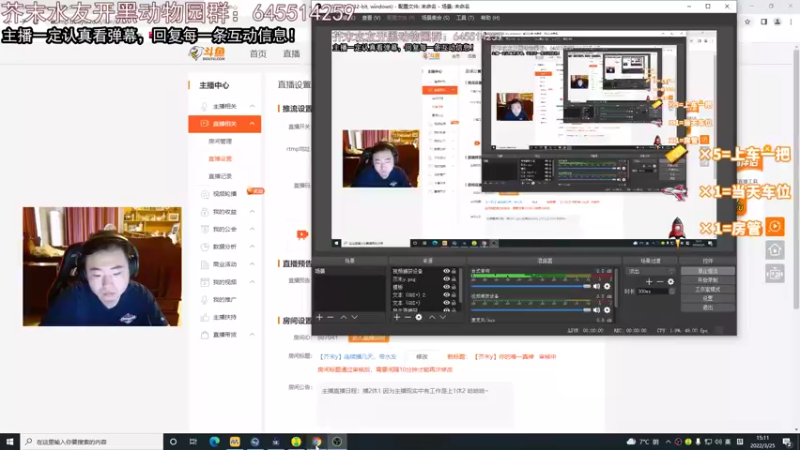
Task: Remove the scene transition with minus icon
Action: click(x=660, y=282)
